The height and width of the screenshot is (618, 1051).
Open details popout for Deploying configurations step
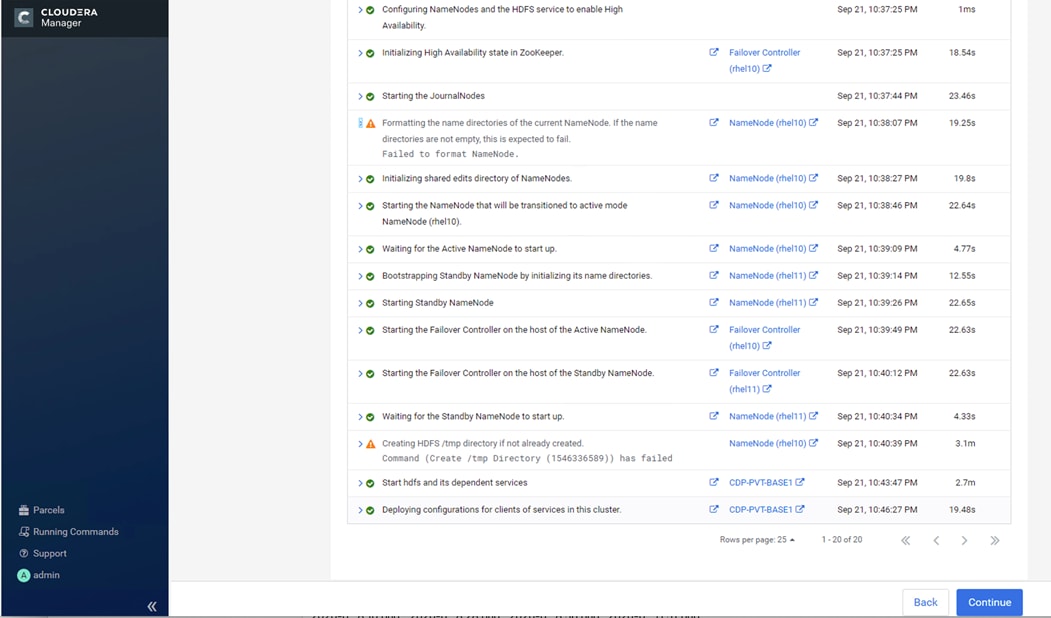point(714,509)
